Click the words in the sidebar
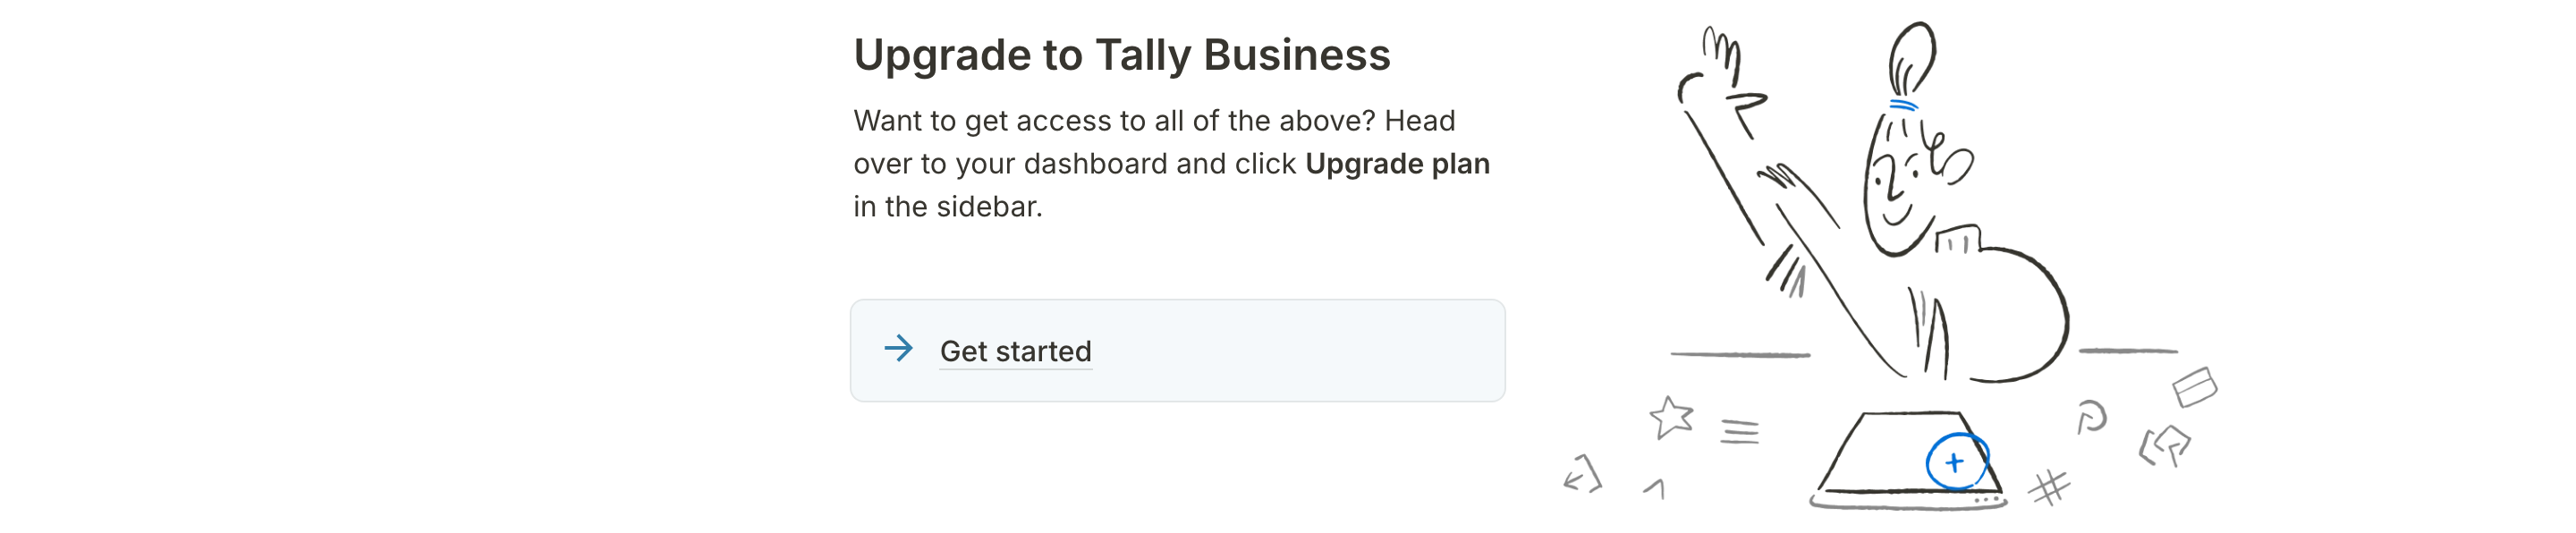 tap(947, 206)
